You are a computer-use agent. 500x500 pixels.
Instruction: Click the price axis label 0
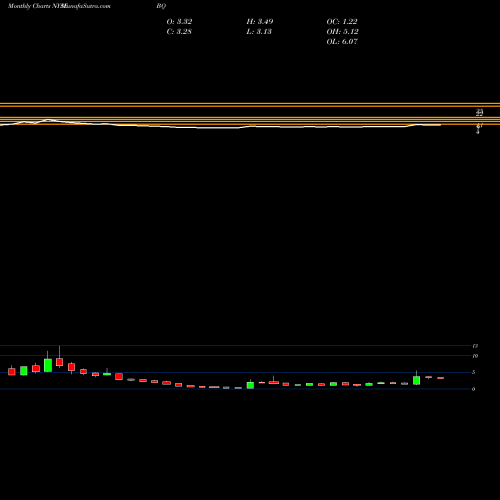click(x=473, y=389)
